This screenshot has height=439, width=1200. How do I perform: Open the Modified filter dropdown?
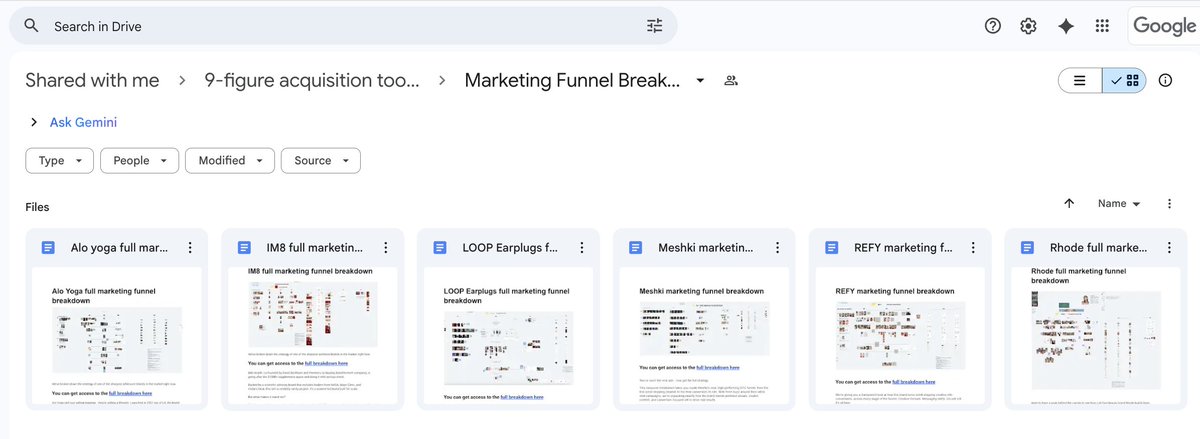coord(230,160)
